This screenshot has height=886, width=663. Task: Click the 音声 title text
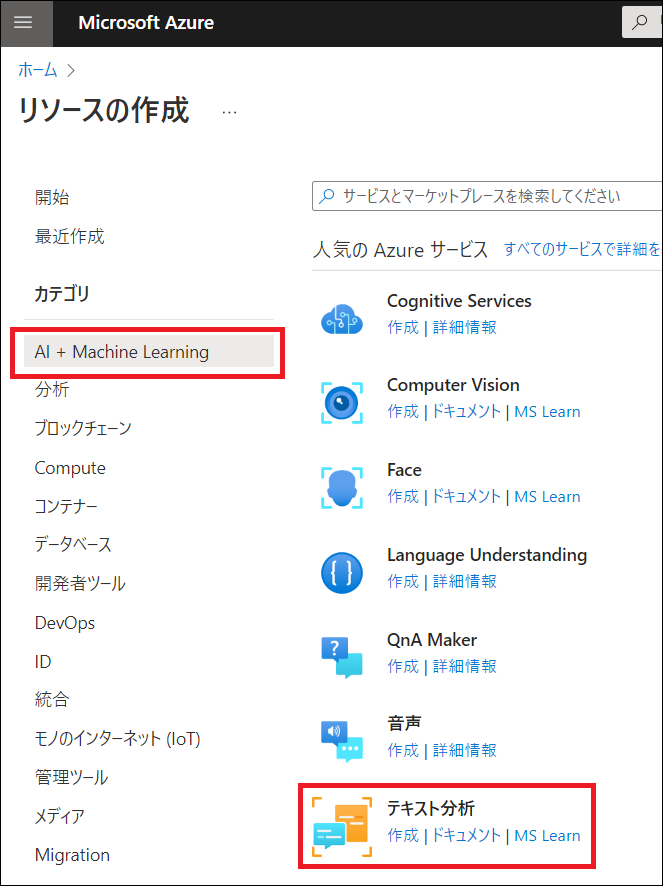(x=404, y=723)
